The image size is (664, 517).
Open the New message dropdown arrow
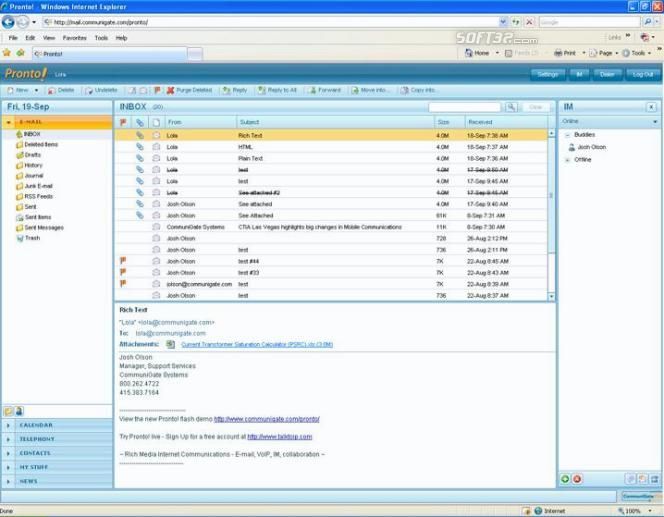[x=36, y=90]
